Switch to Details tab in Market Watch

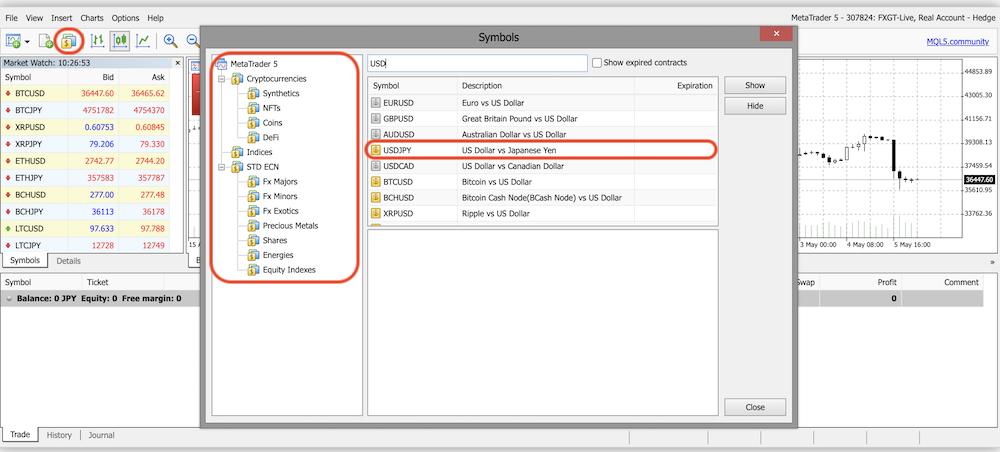68,261
